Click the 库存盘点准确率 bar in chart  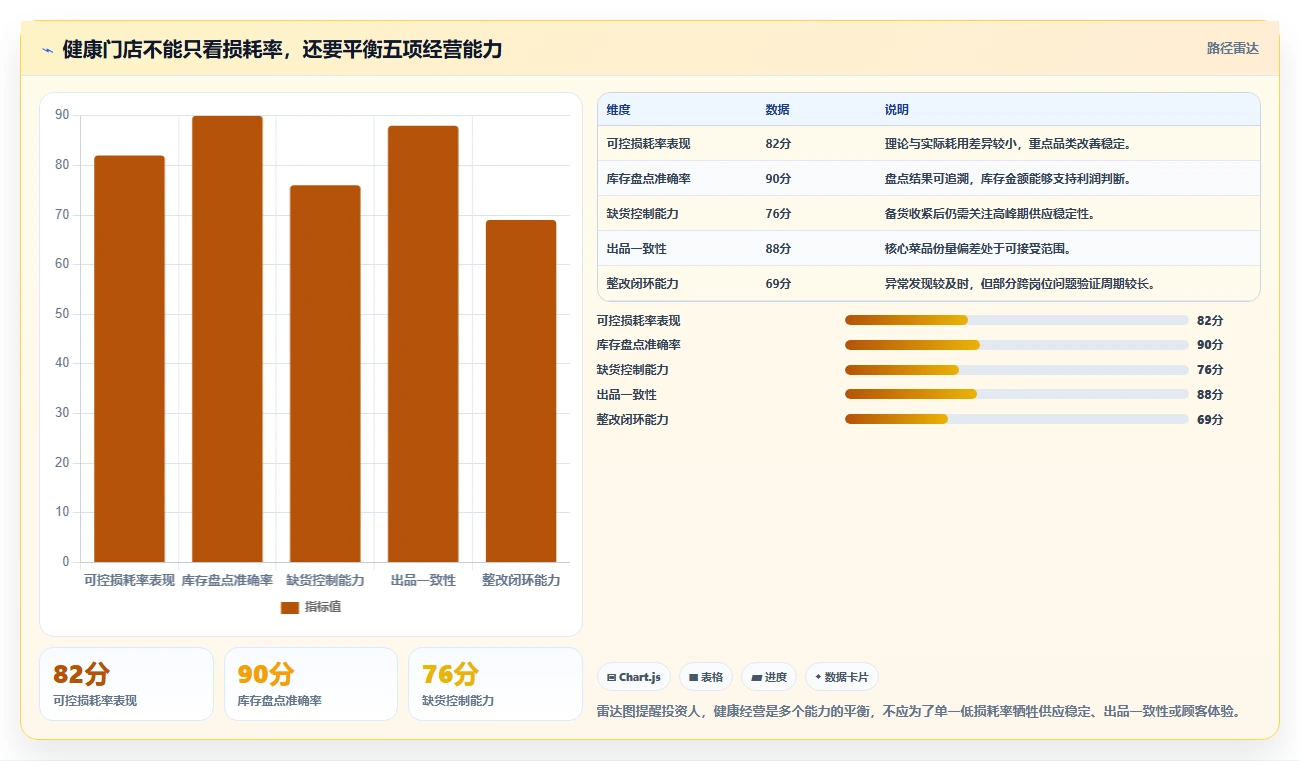coord(227,339)
